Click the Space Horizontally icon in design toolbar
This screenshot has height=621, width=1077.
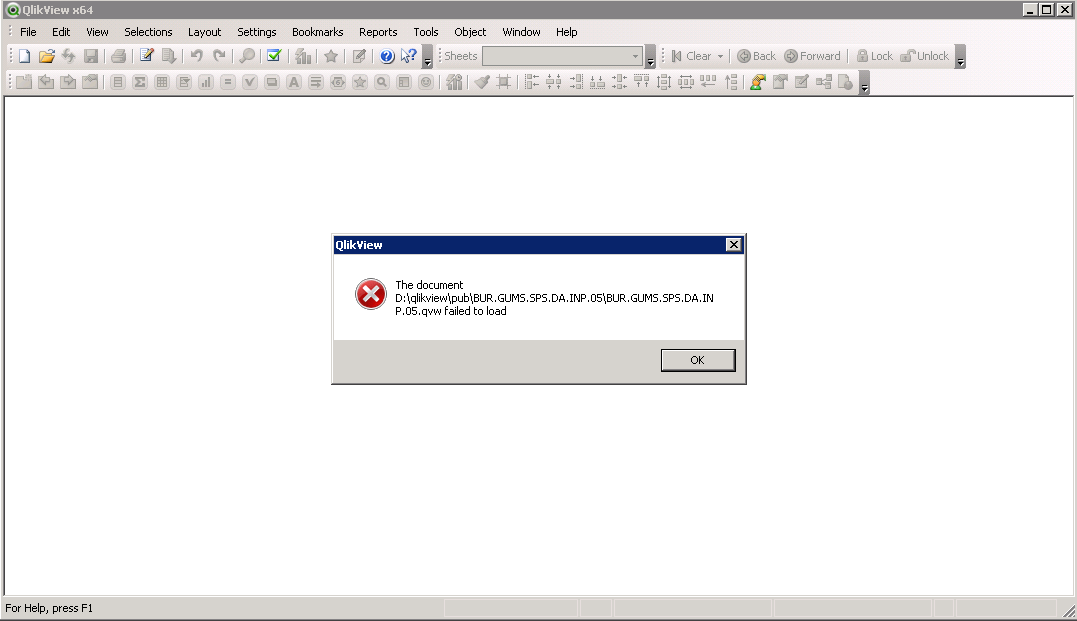tap(686, 82)
